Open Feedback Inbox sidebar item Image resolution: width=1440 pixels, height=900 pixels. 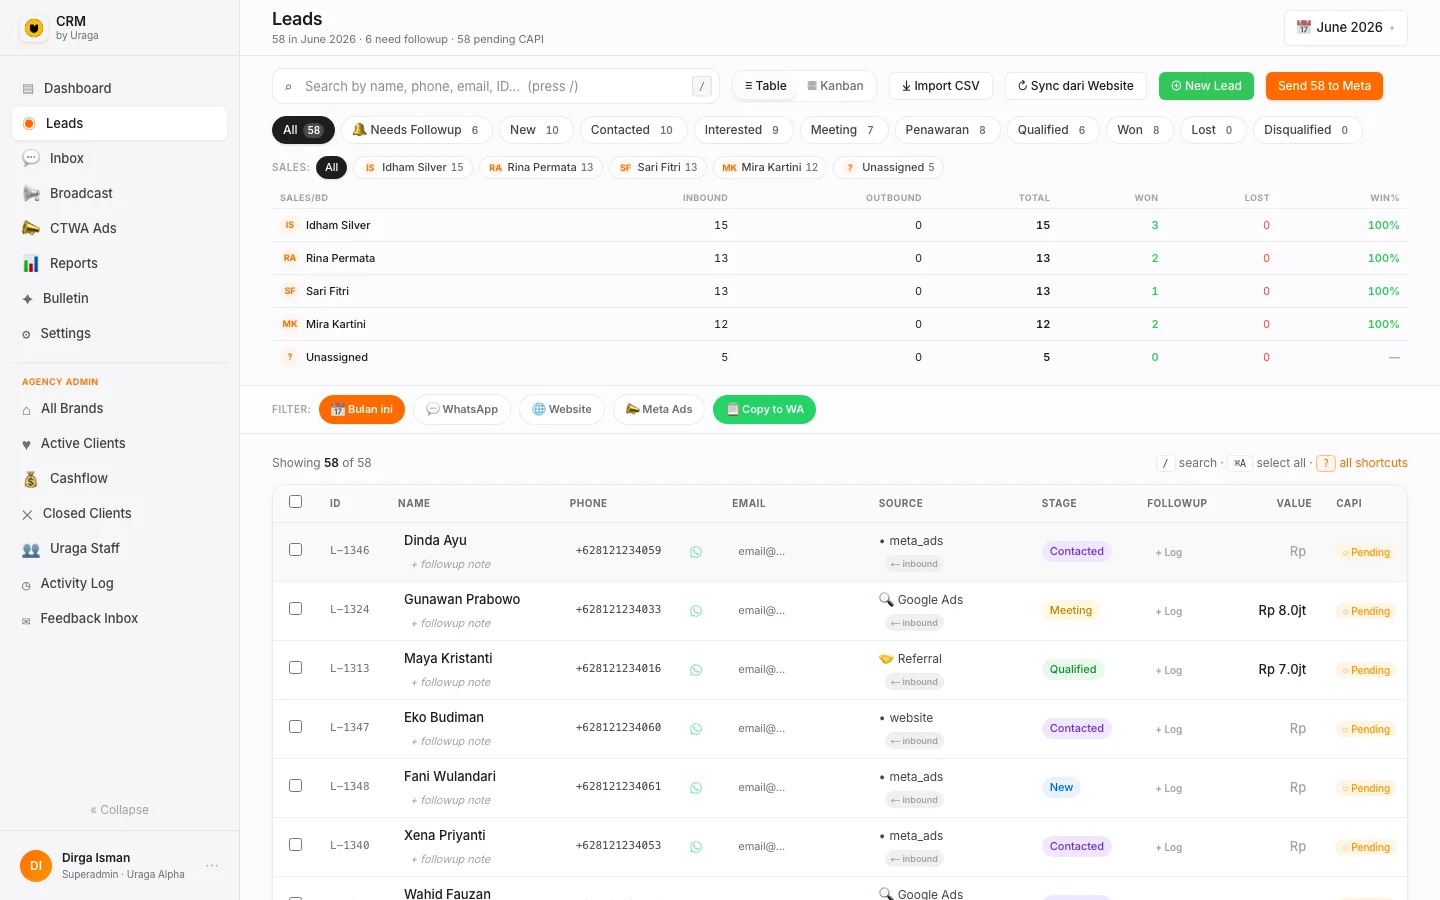tap(119, 618)
